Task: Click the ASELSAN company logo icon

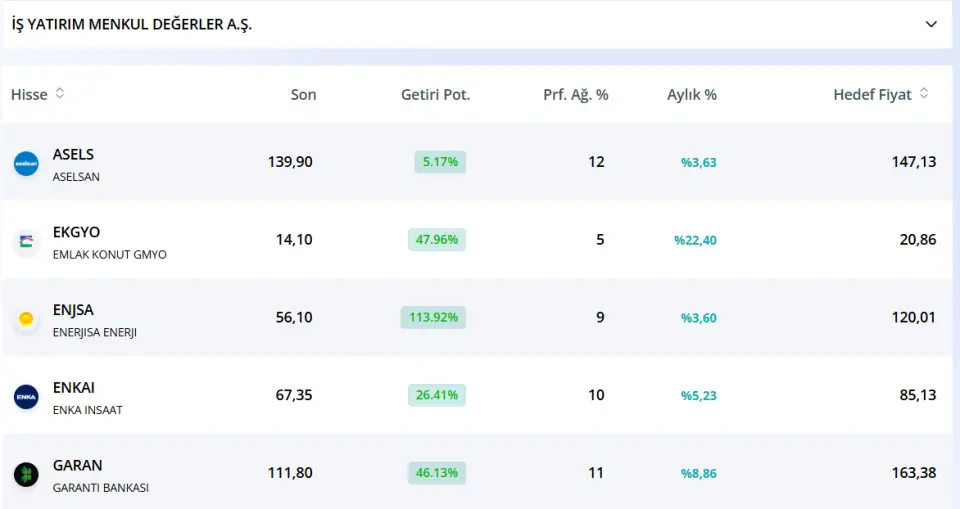Action: 26,163
